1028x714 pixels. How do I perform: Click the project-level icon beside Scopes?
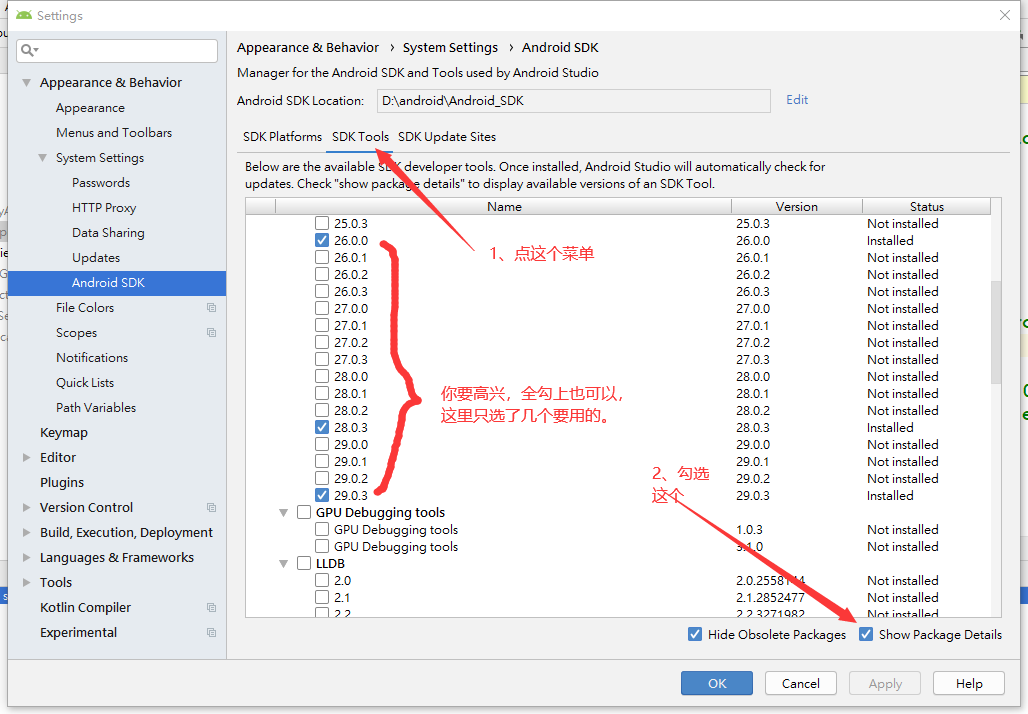pyautogui.click(x=211, y=332)
